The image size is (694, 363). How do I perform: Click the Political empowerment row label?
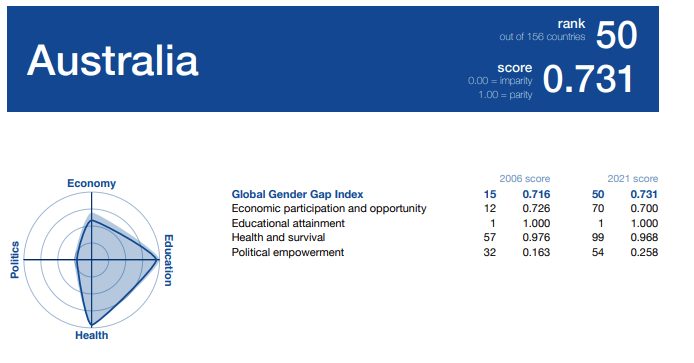coord(288,252)
